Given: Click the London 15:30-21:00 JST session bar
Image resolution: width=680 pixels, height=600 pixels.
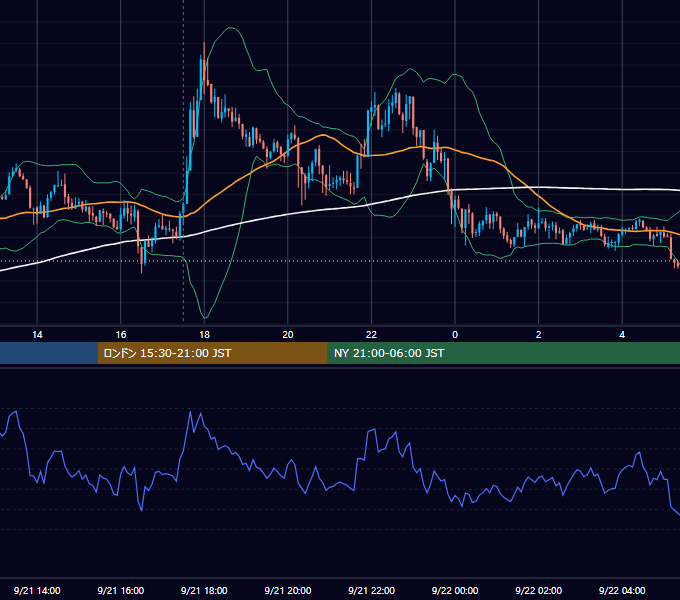Looking at the screenshot, I should click(212, 353).
